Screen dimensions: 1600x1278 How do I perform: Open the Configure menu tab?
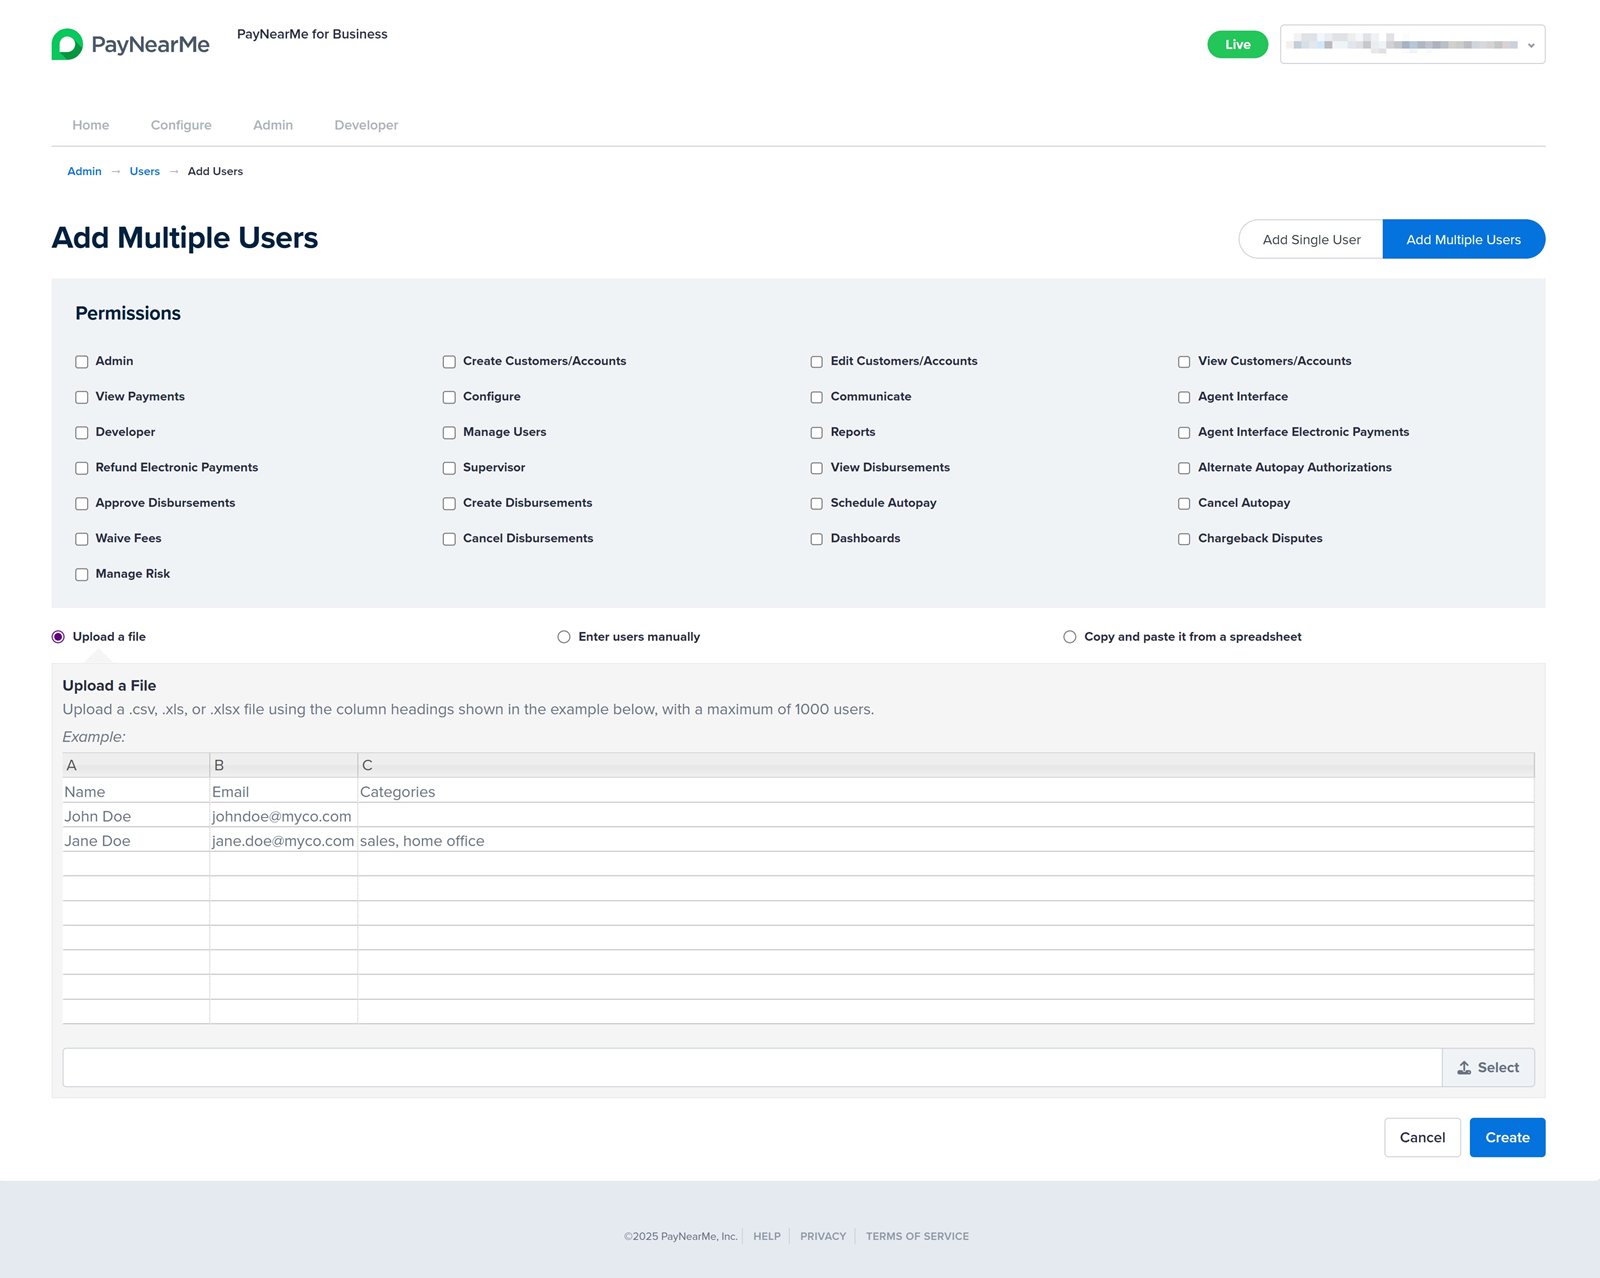[x=181, y=125]
